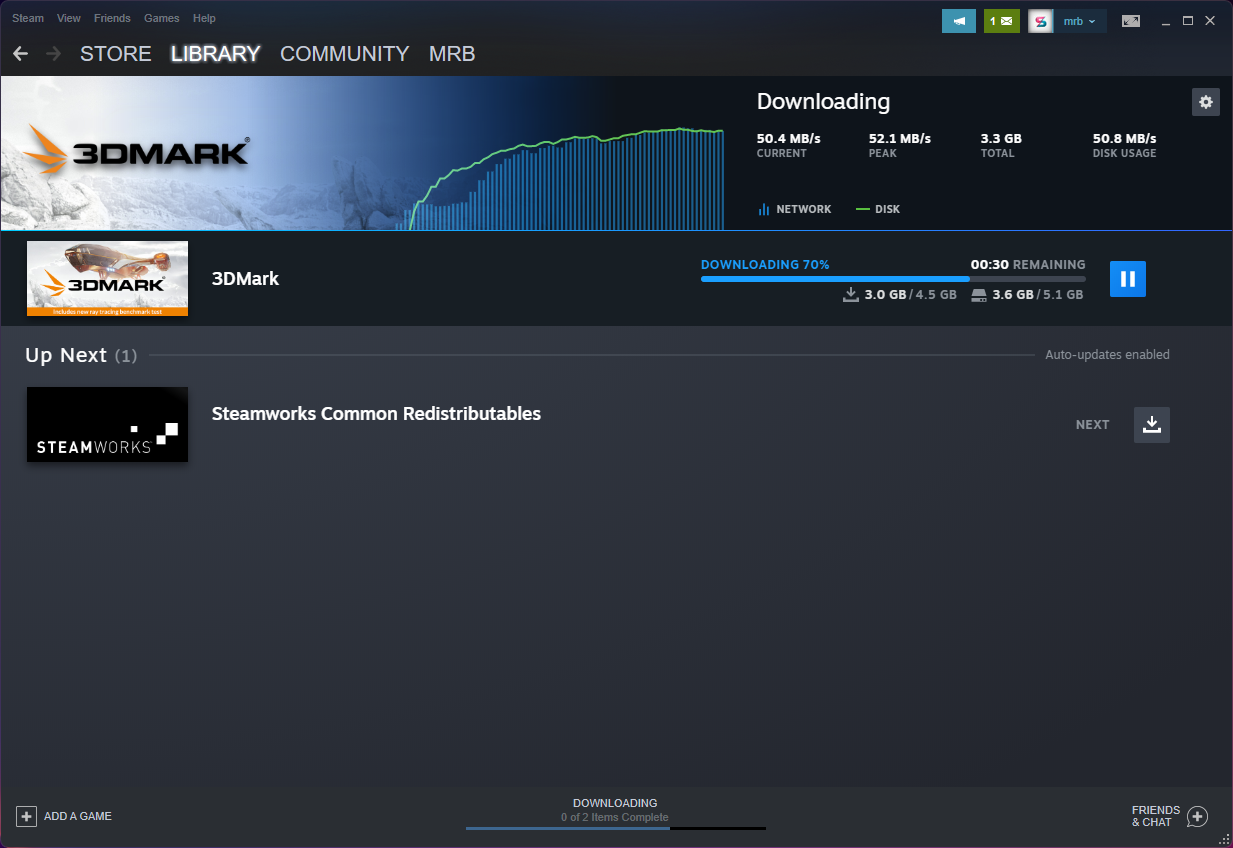Click the 3DMARK banner logo
Viewport: 1233px width, 848px height.
[x=135, y=150]
